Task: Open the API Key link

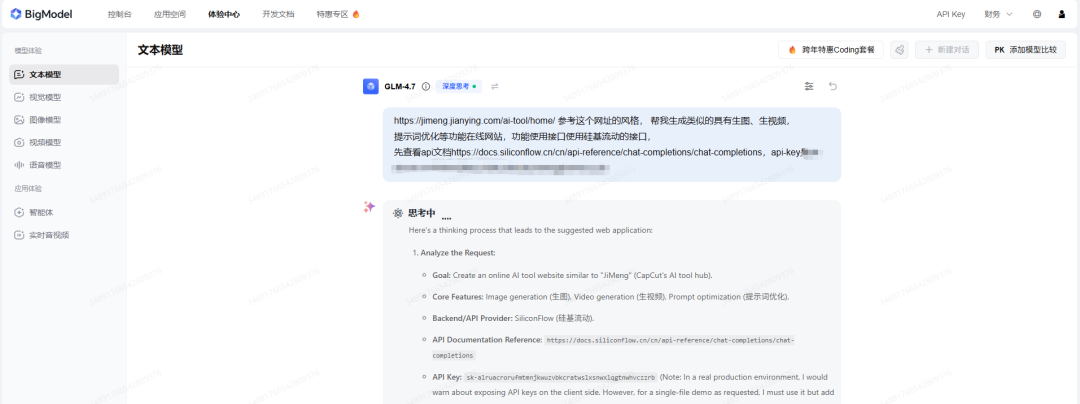Action: 951,14
